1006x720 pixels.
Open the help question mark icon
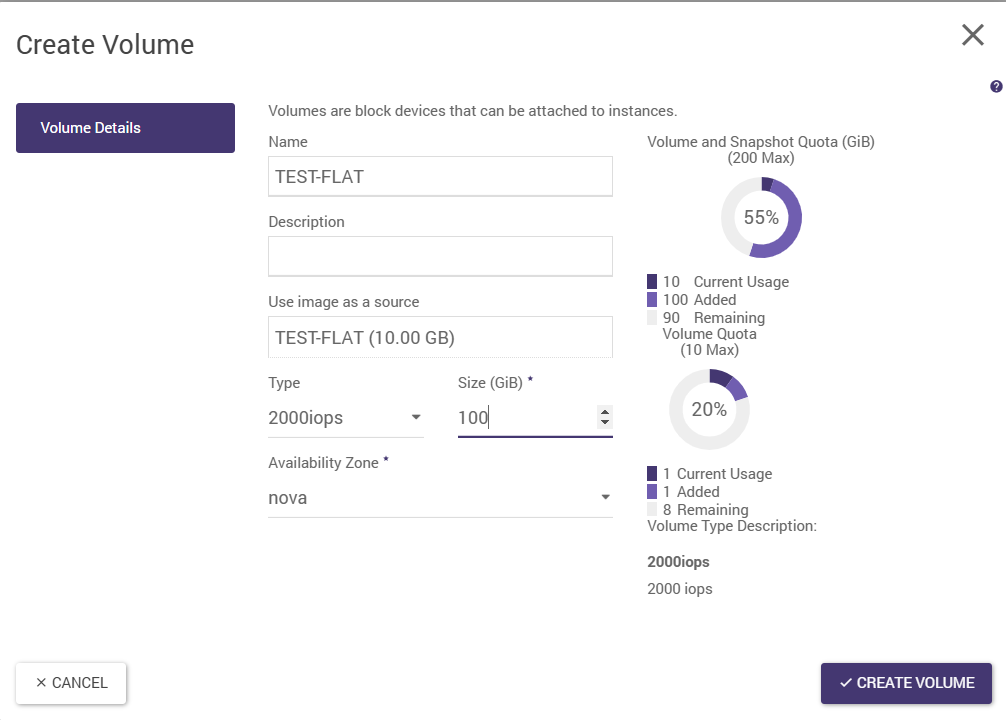point(996,87)
